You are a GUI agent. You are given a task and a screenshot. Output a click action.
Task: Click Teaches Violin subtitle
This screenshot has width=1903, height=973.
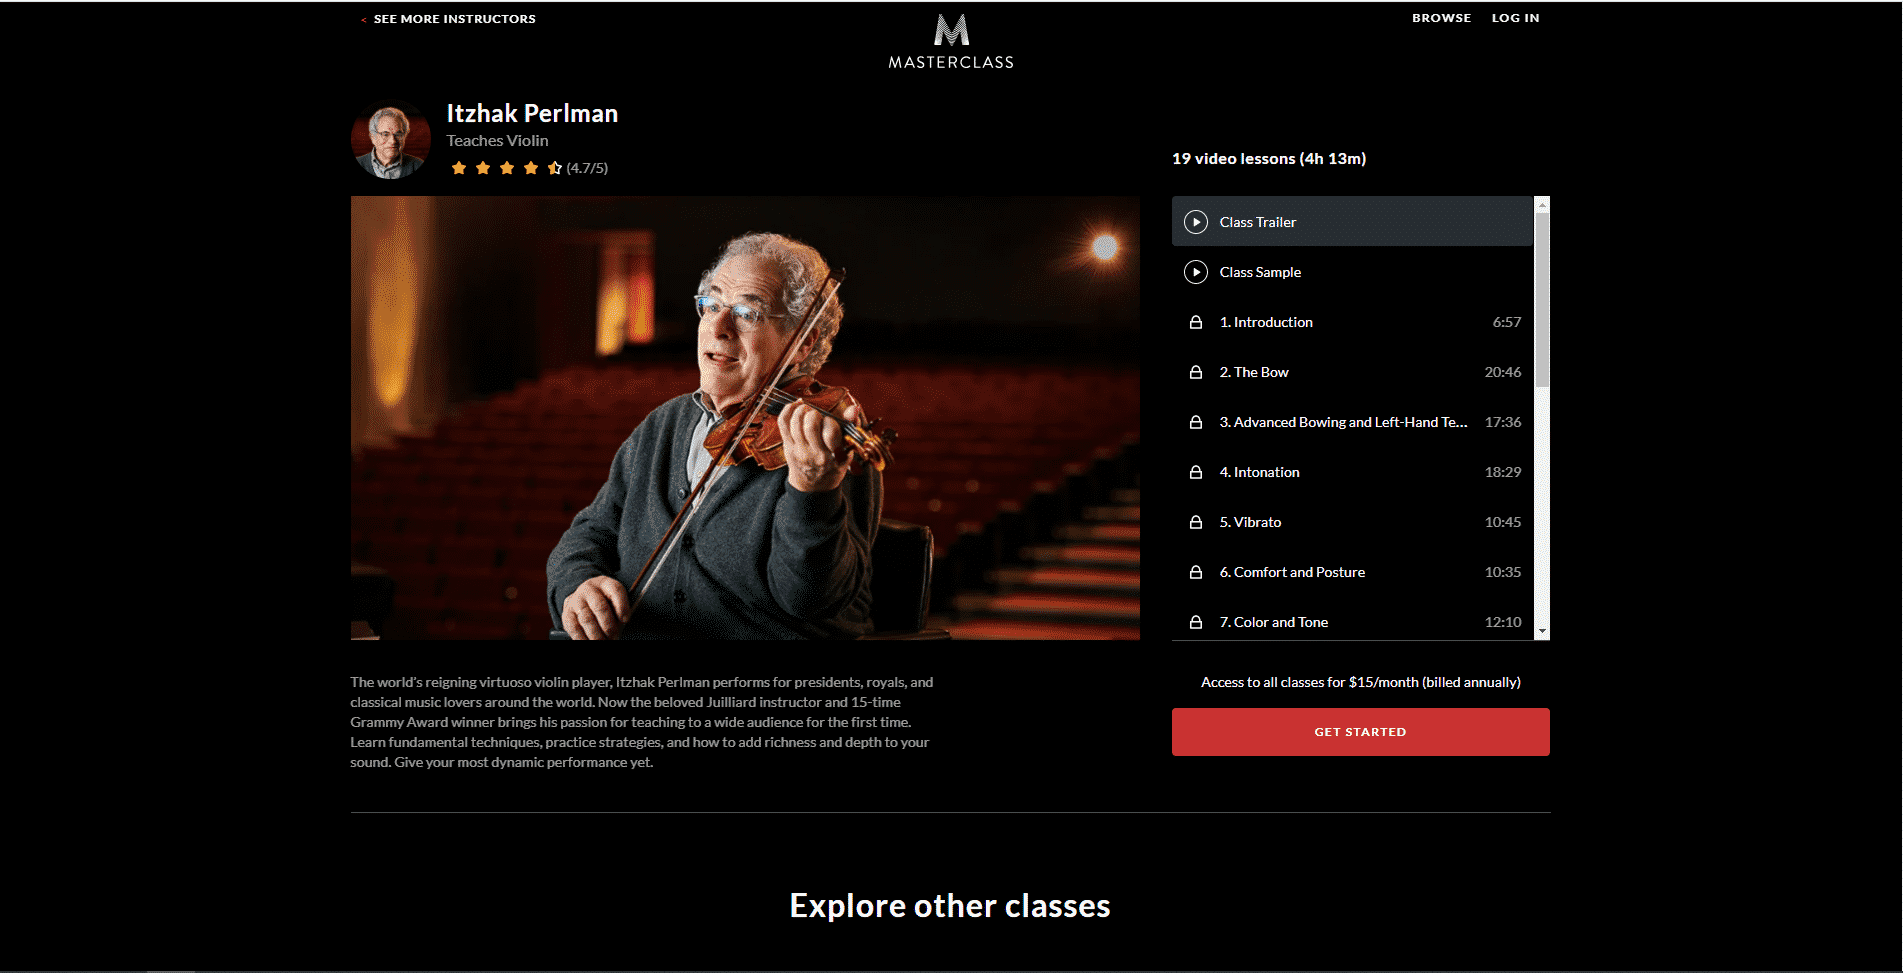pos(497,141)
